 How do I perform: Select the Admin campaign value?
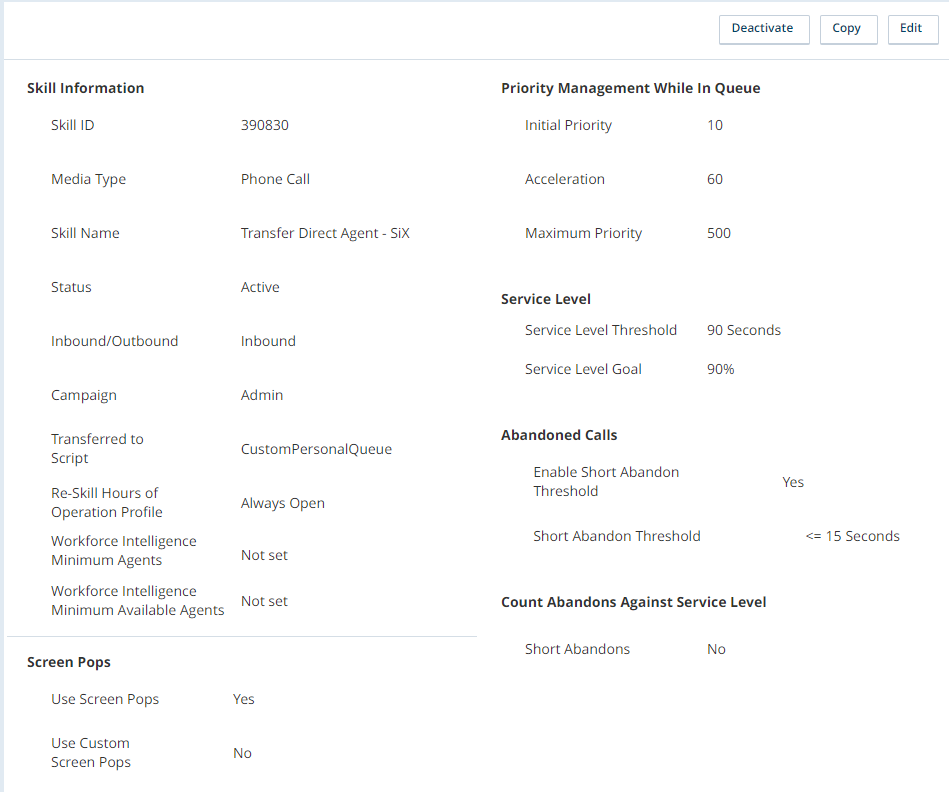point(262,395)
